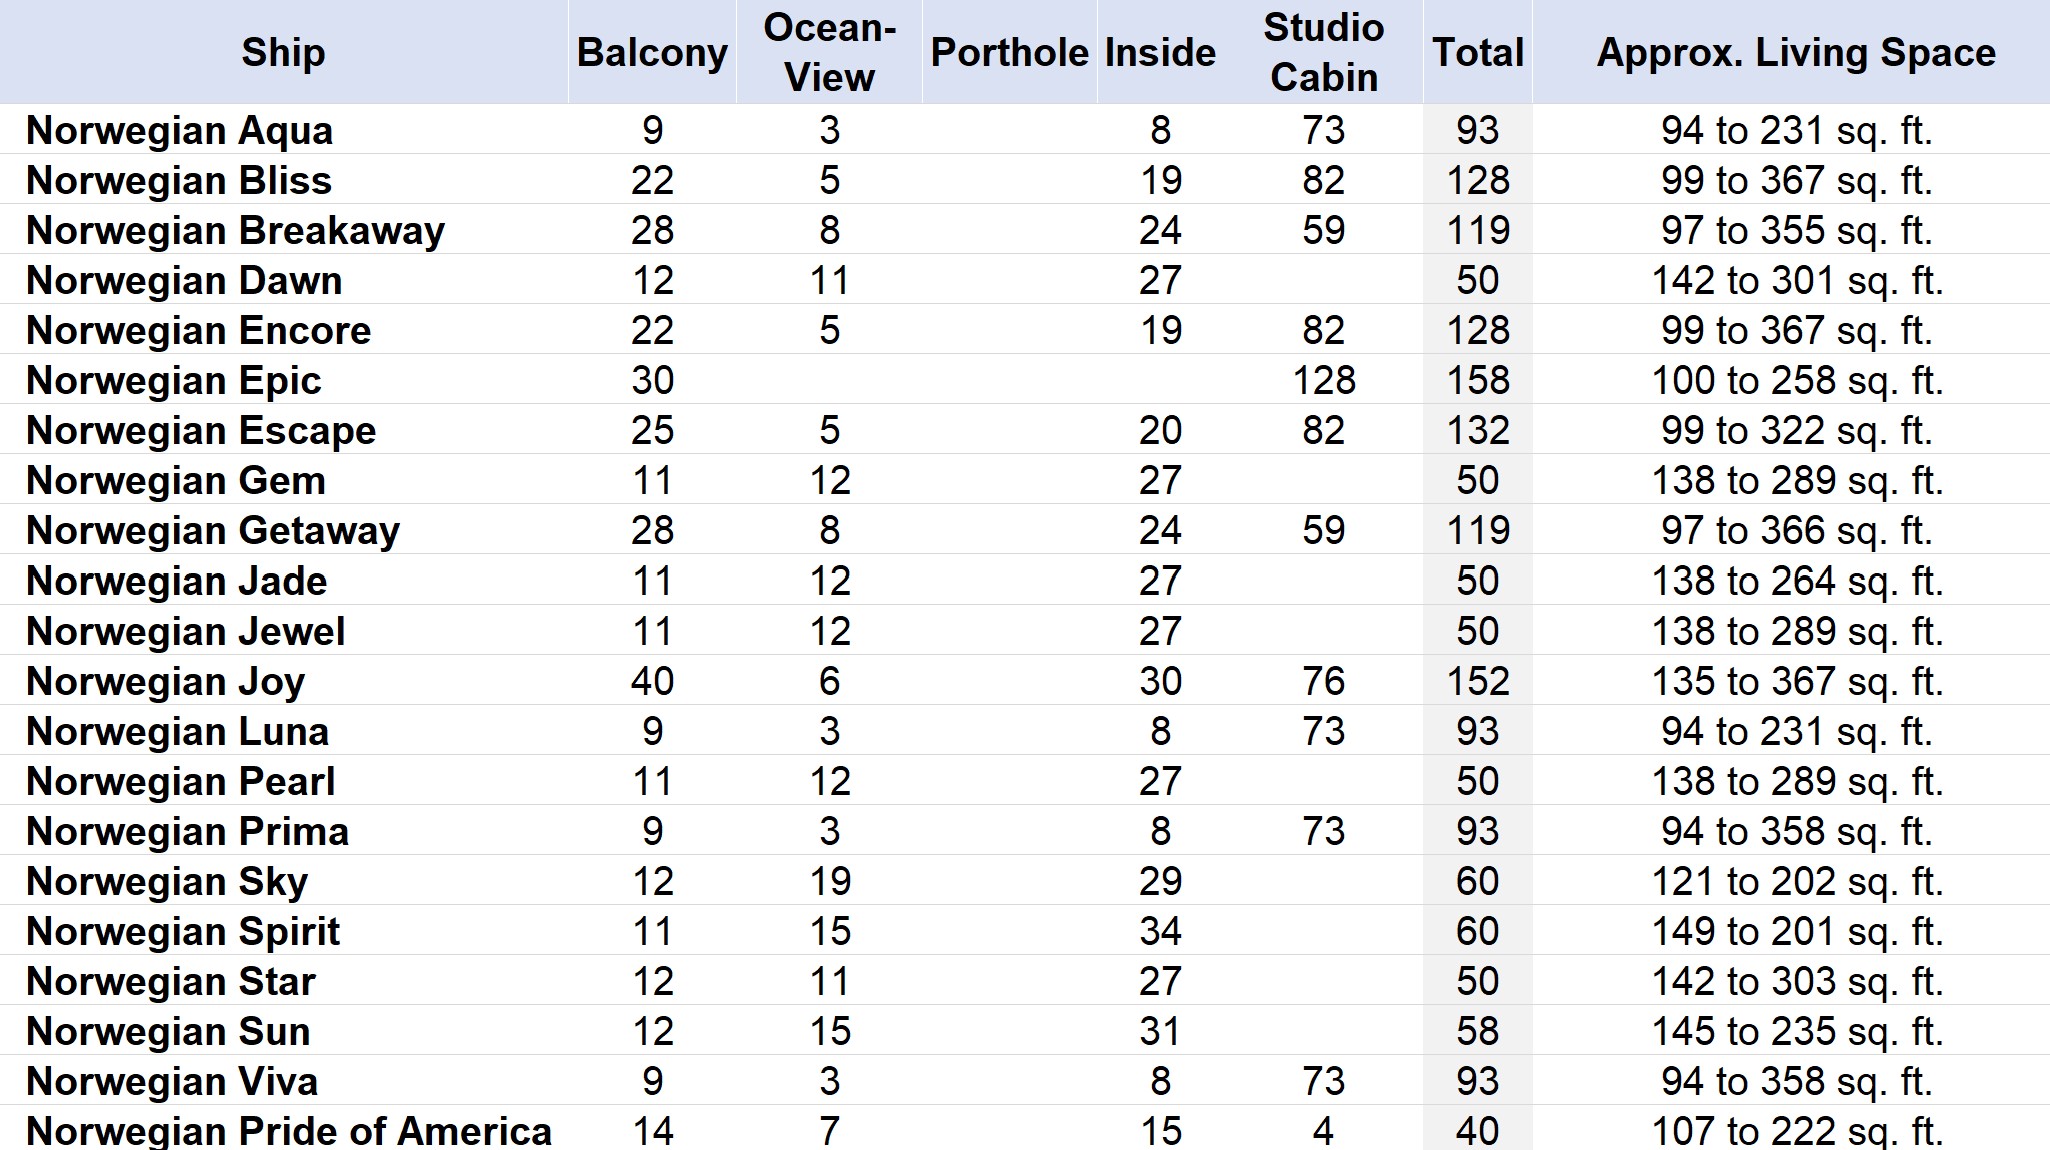The height and width of the screenshot is (1150, 2050).
Task: Click the Balcony column header
Action: [x=652, y=52]
